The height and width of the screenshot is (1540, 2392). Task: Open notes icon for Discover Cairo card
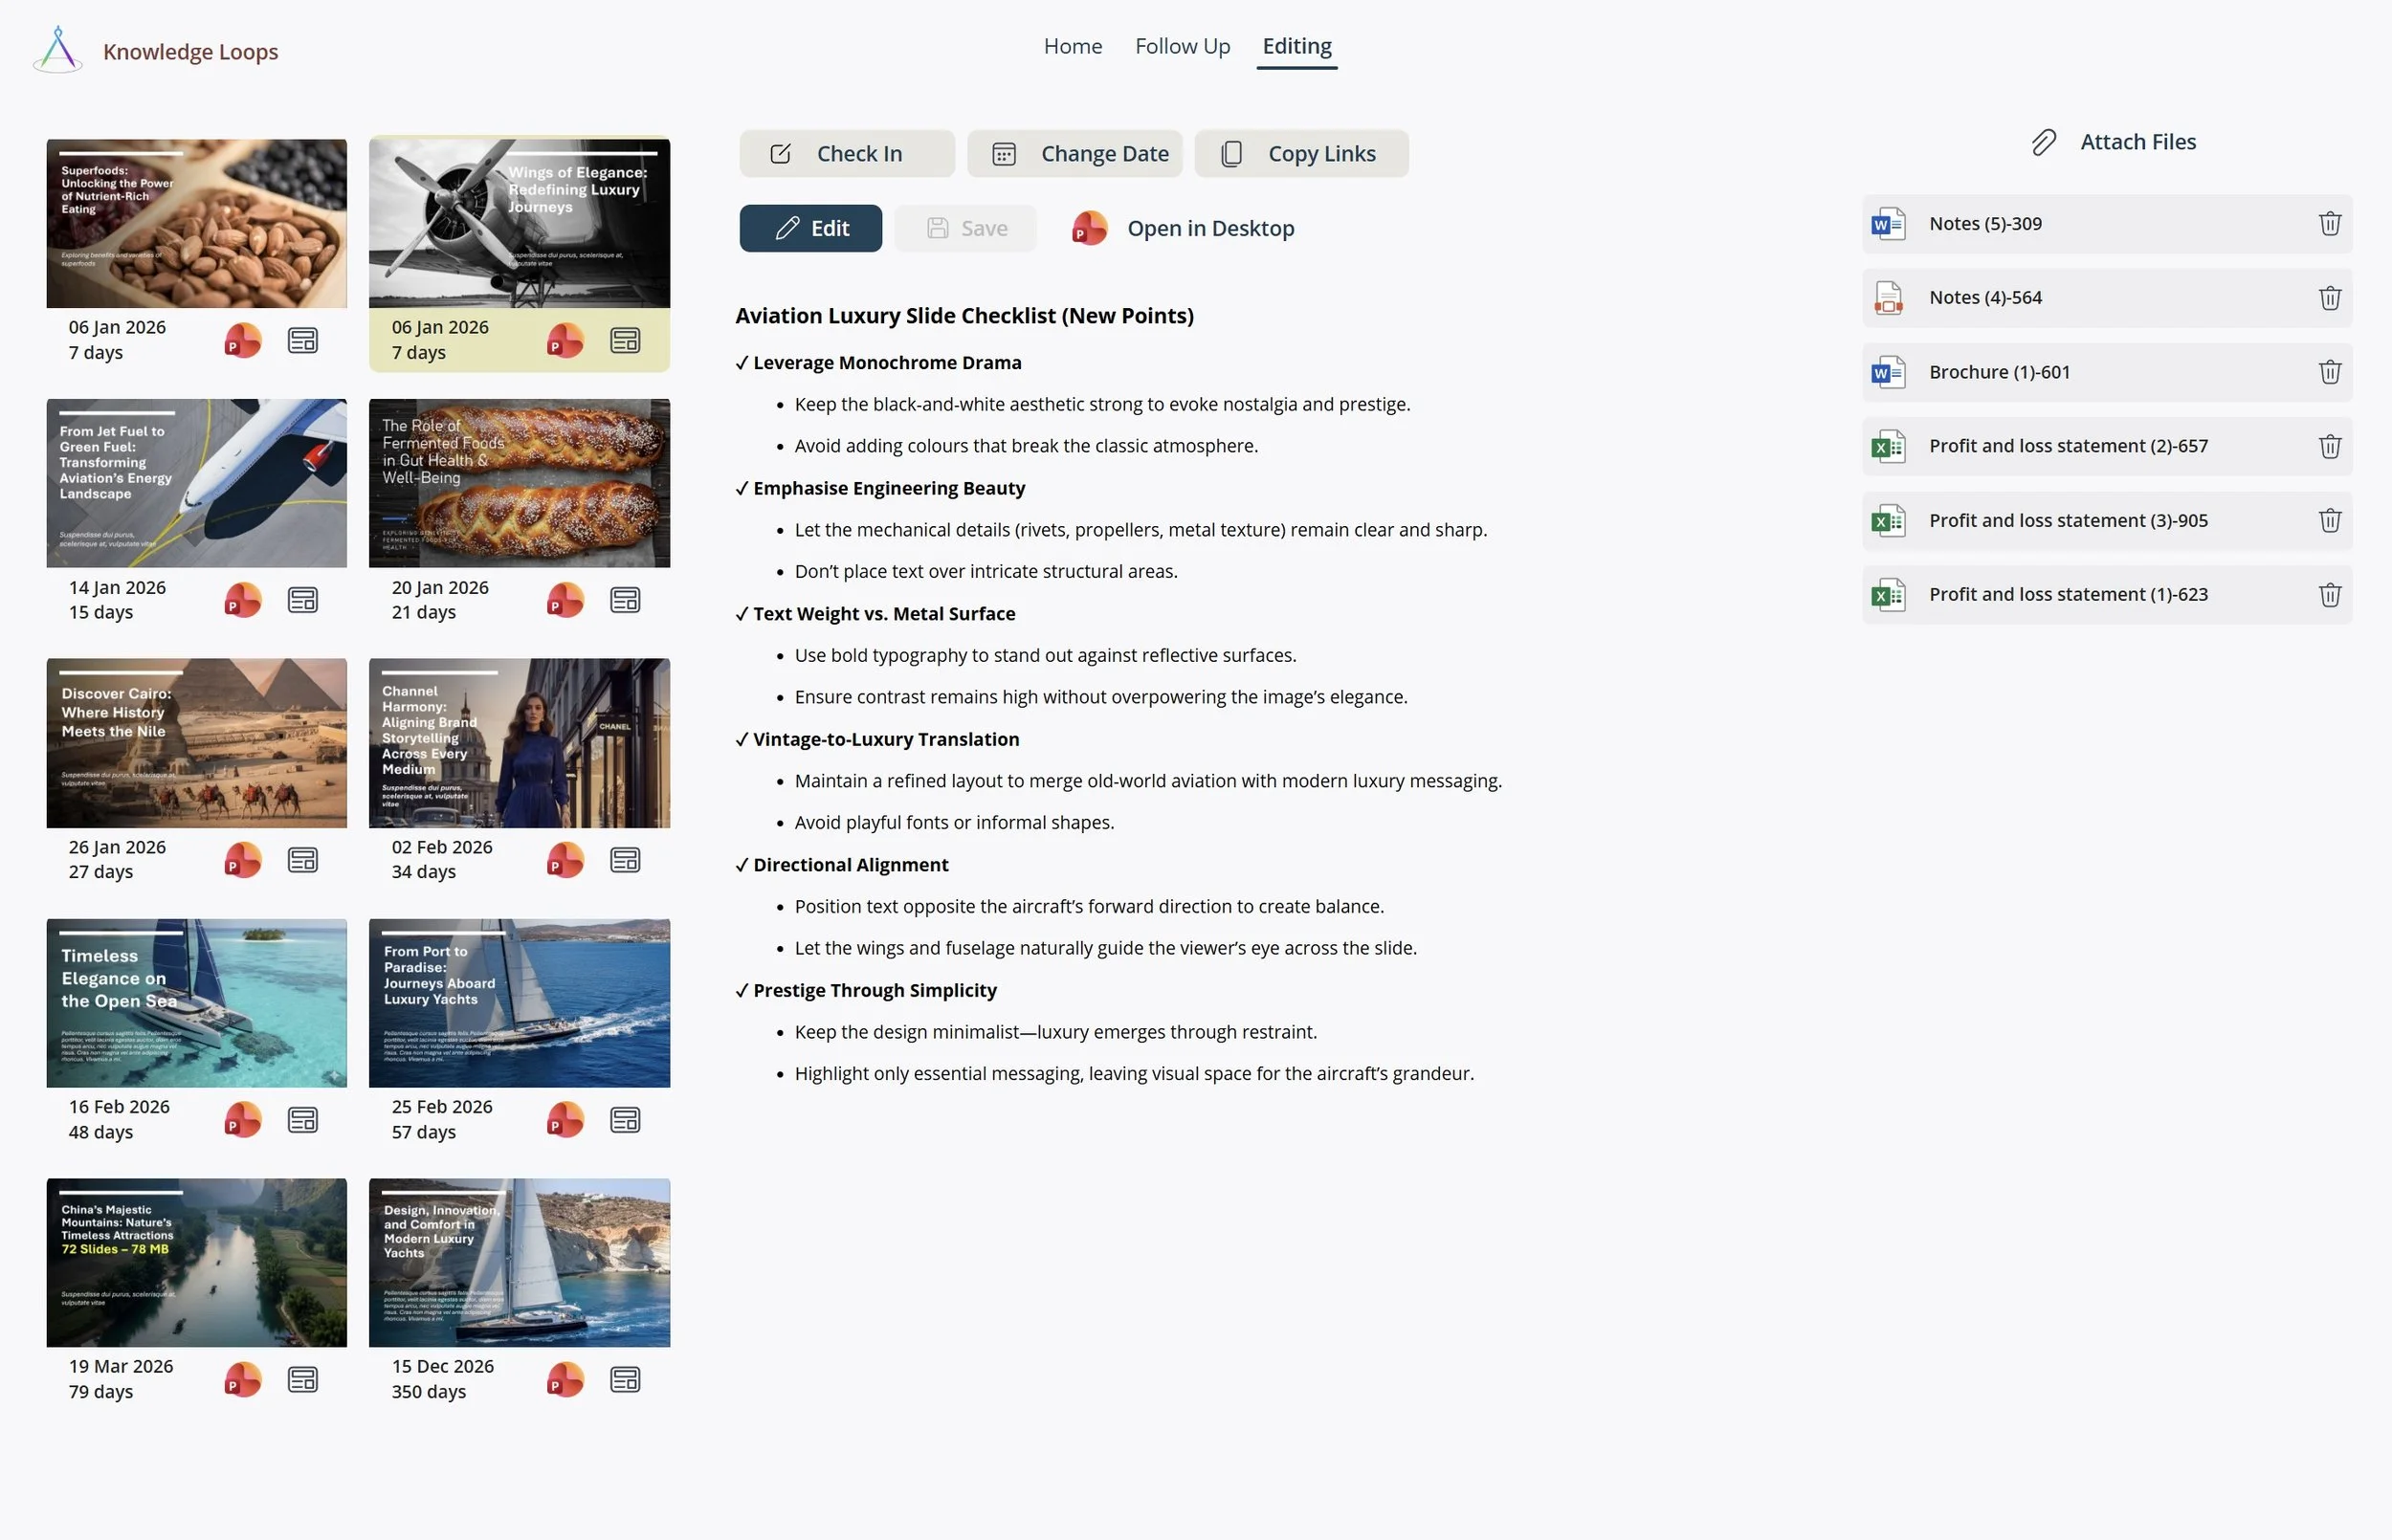[x=302, y=860]
